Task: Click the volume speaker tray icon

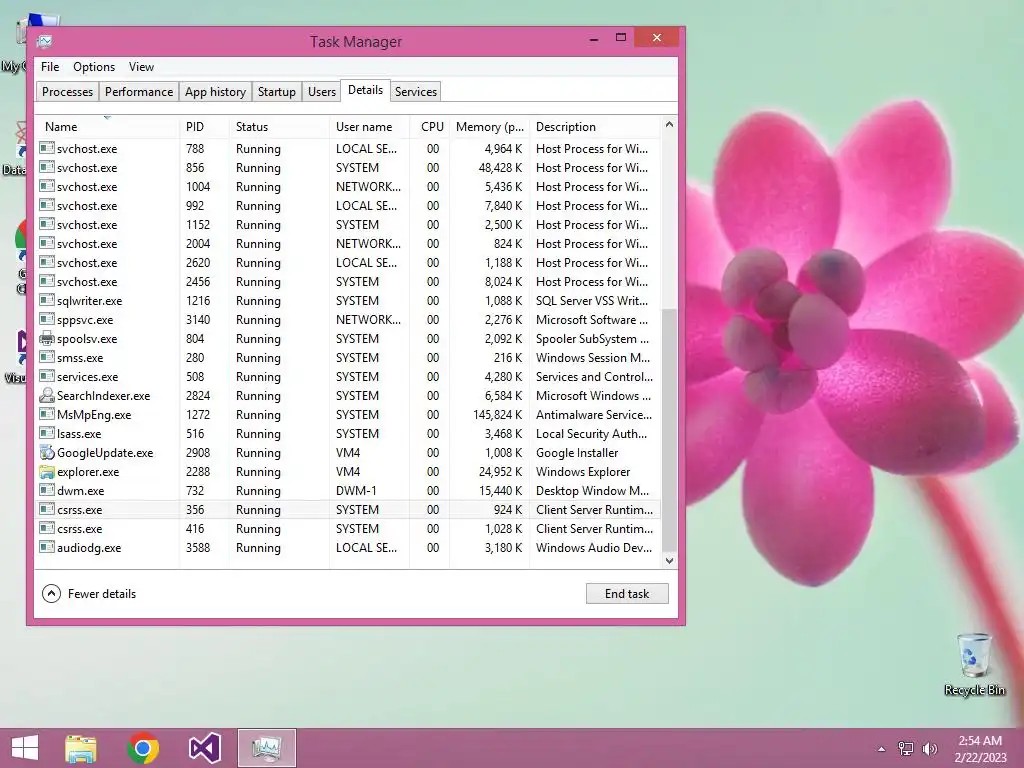Action: coord(929,748)
